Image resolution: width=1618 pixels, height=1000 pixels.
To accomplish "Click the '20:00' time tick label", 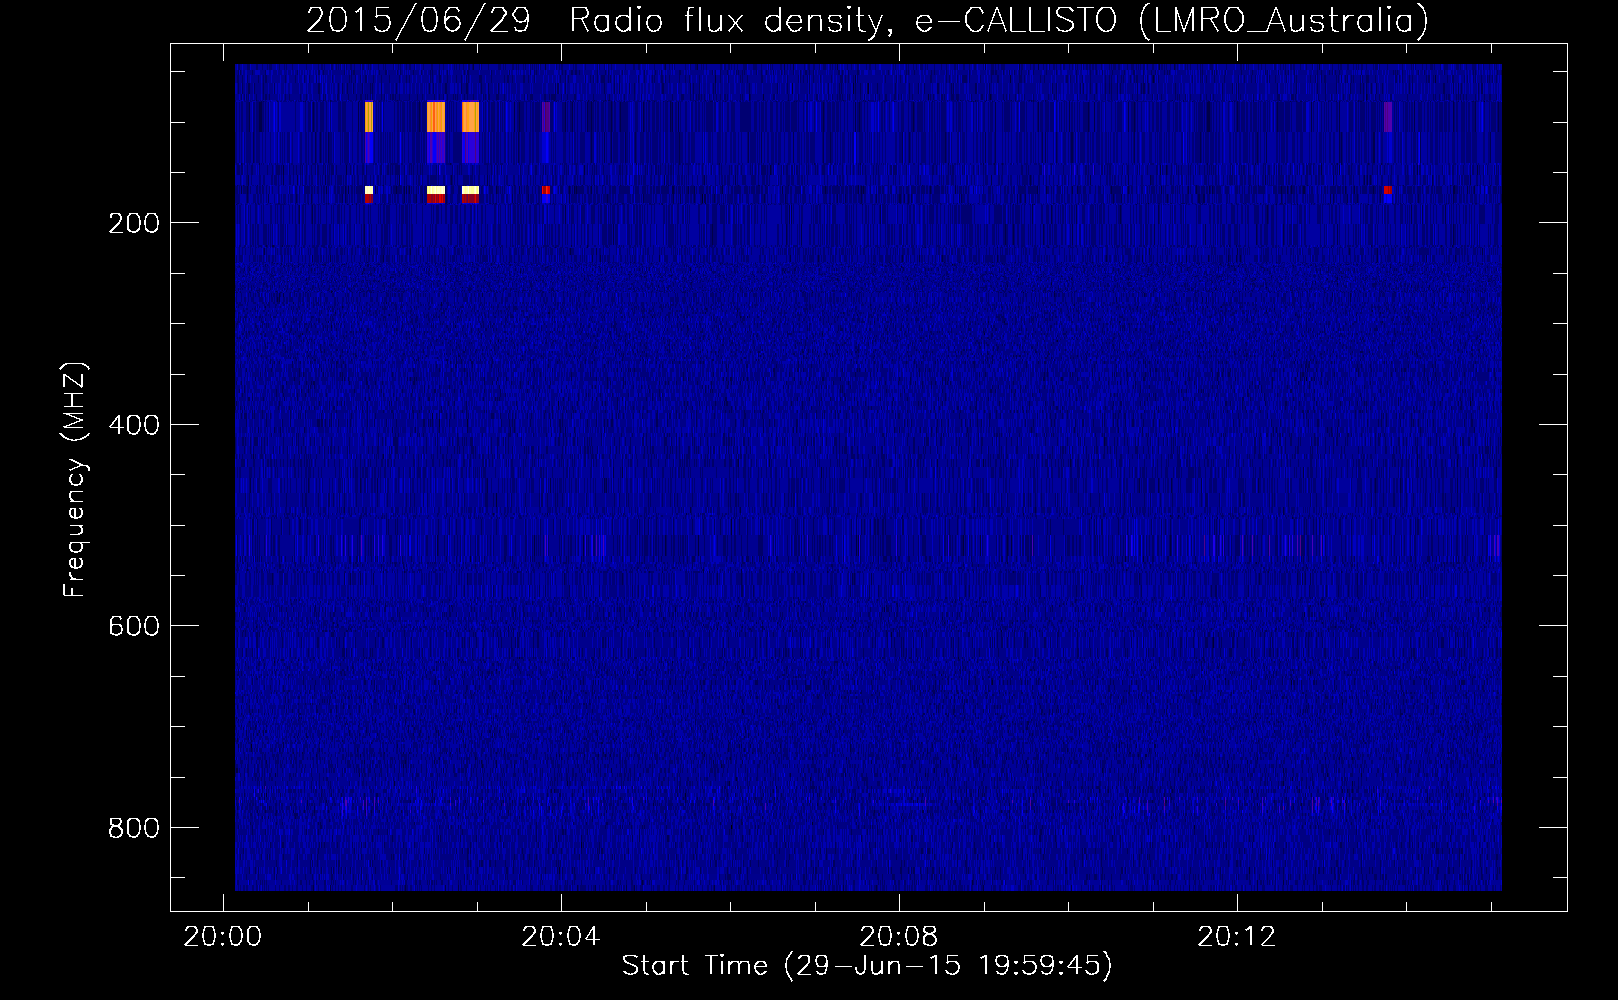I will (223, 936).
